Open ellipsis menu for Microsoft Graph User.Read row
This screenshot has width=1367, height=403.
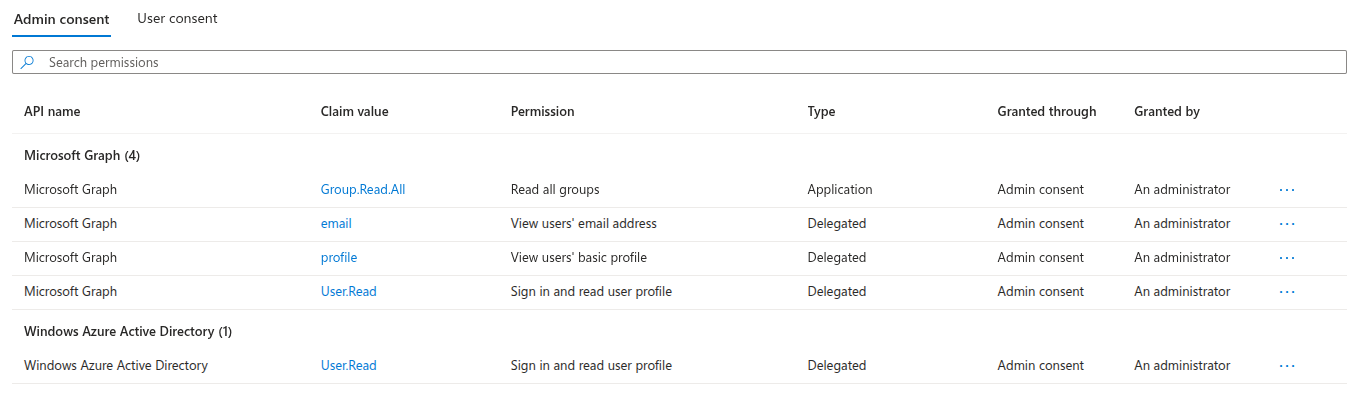(x=1286, y=292)
